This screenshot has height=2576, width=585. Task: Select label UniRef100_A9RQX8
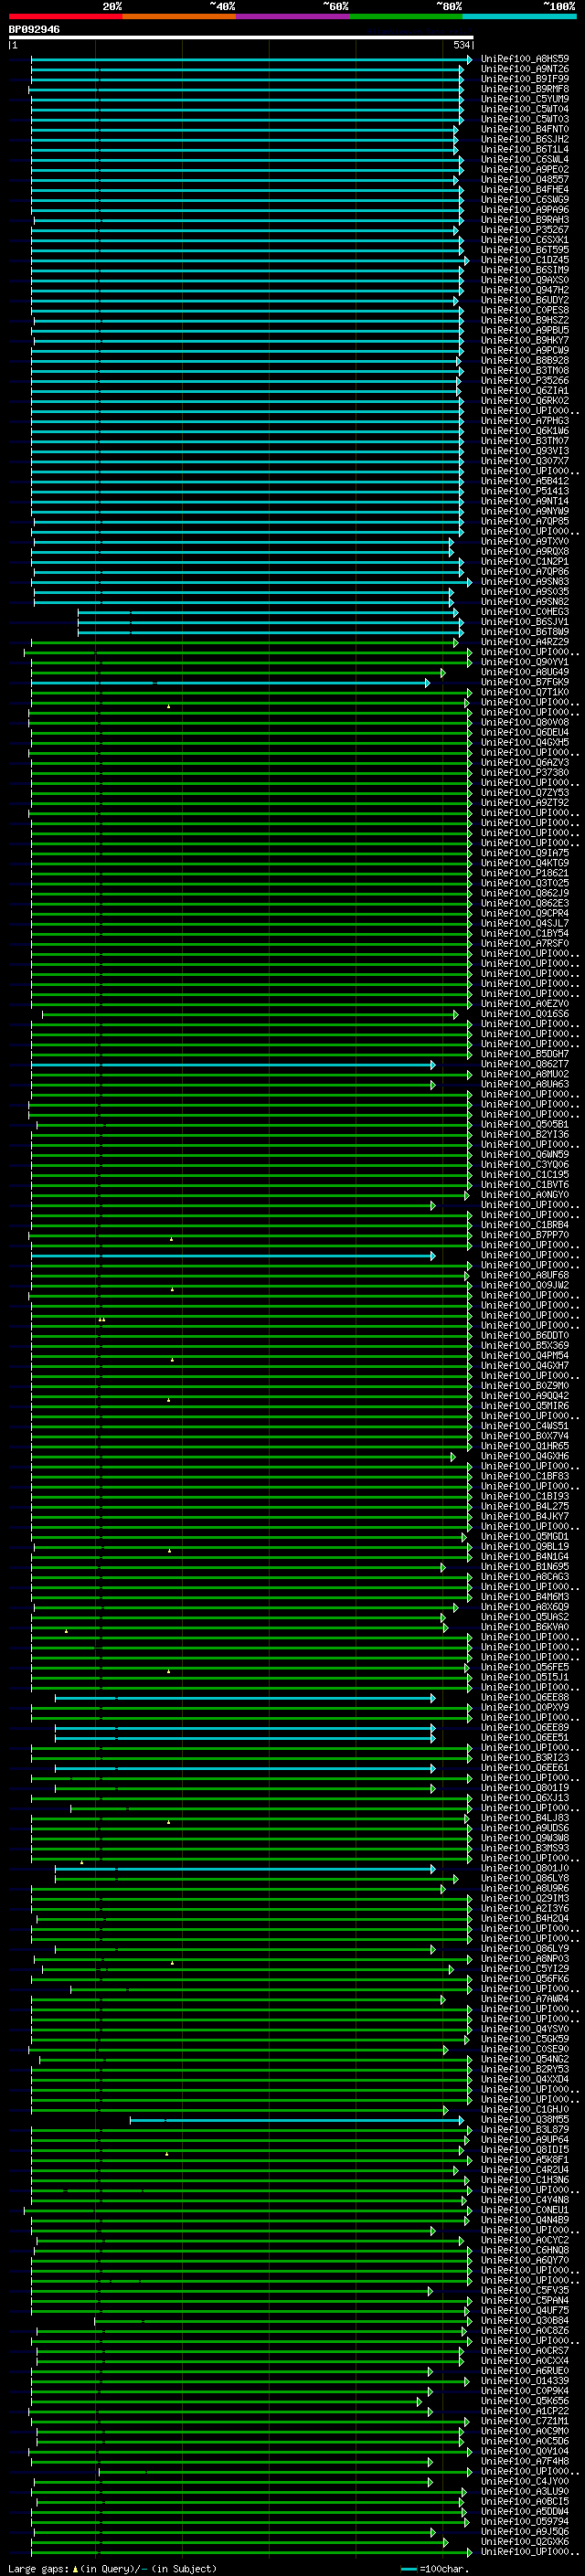[x=525, y=552]
